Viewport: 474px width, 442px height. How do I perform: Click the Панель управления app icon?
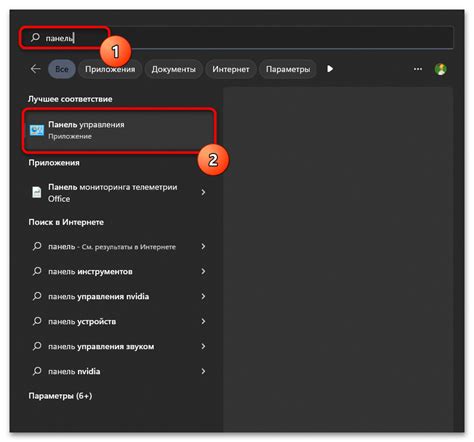[x=37, y=130]
